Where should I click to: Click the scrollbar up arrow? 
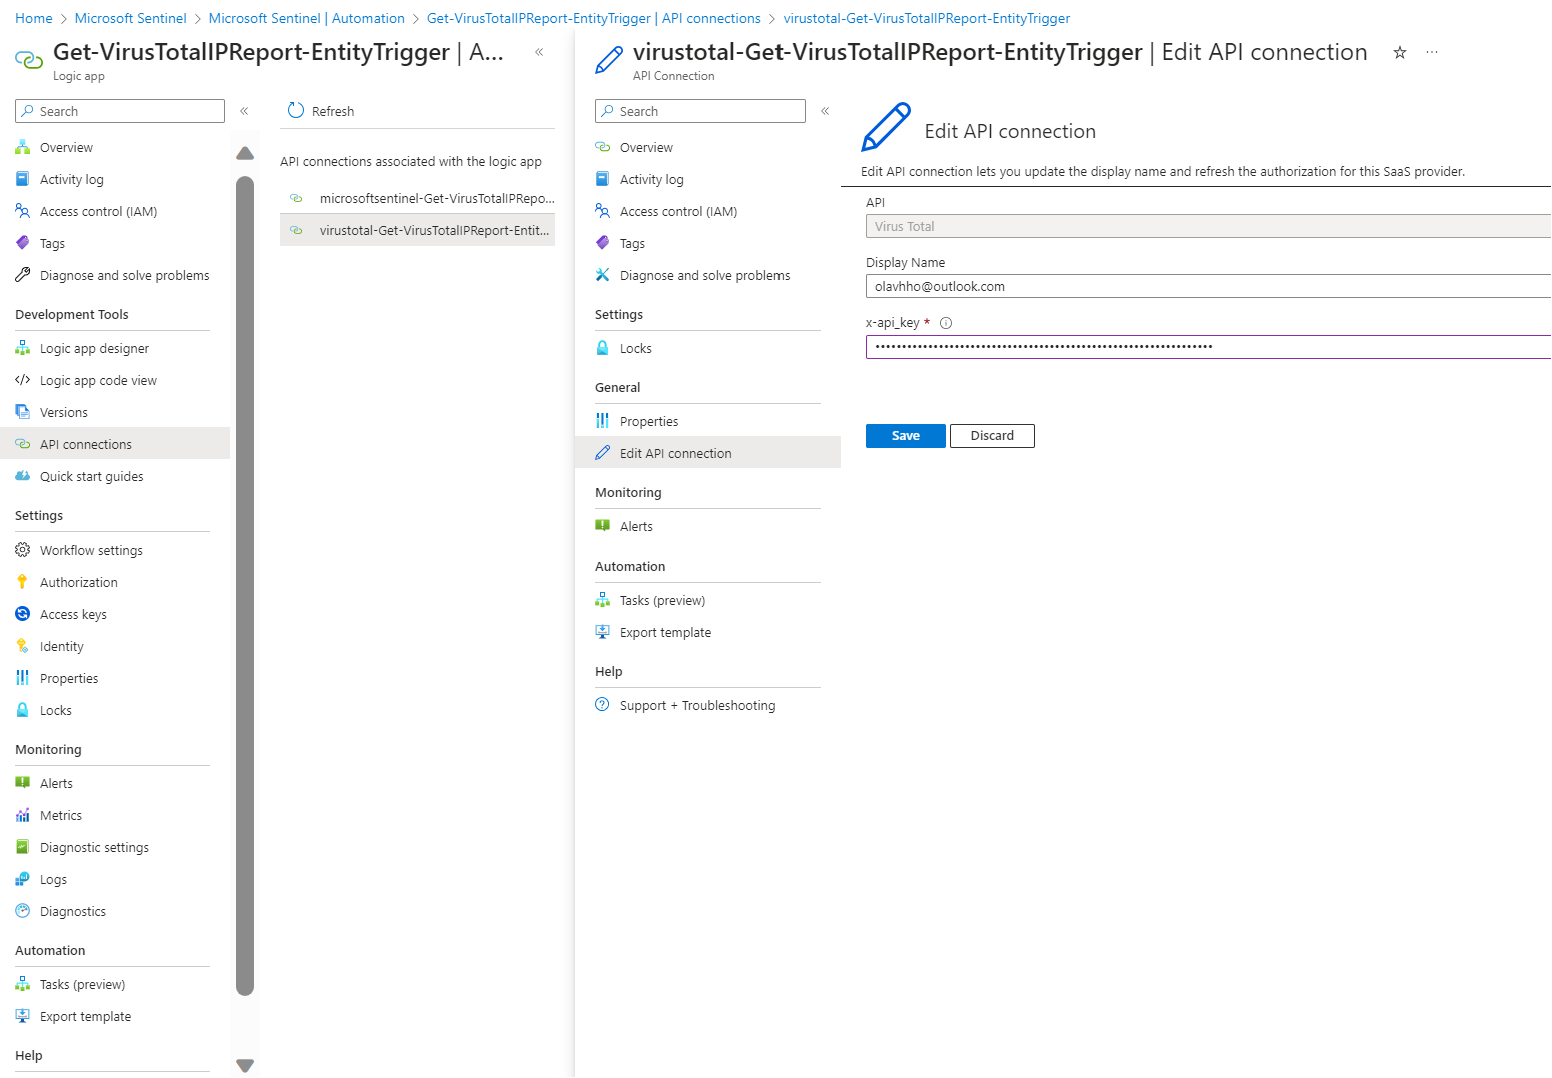pos(245,153)
